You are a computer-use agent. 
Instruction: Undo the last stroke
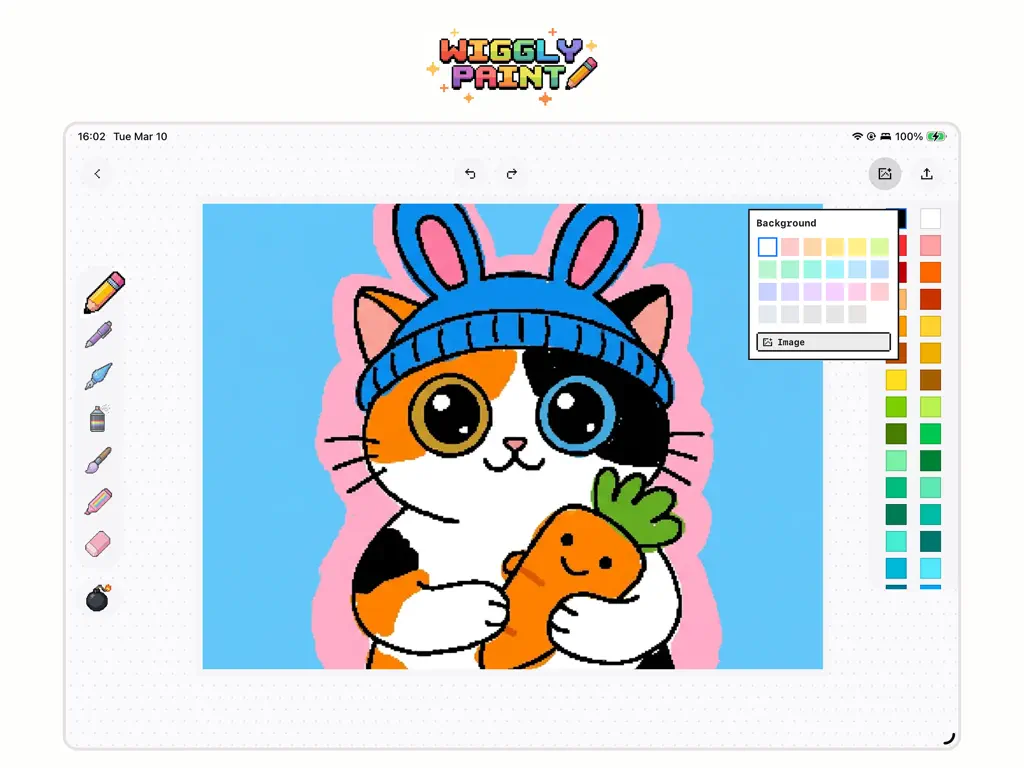470,174
